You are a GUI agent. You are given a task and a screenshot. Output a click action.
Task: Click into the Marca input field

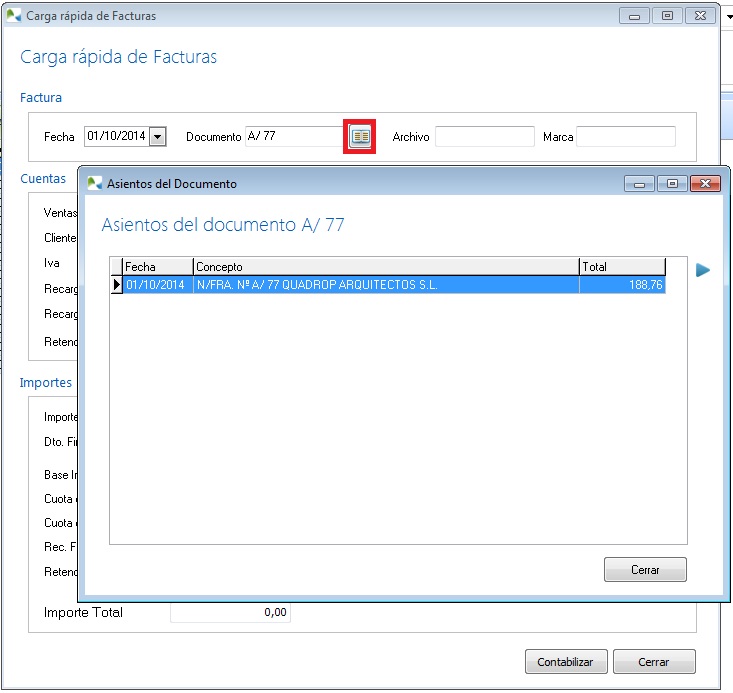(625, 137)
